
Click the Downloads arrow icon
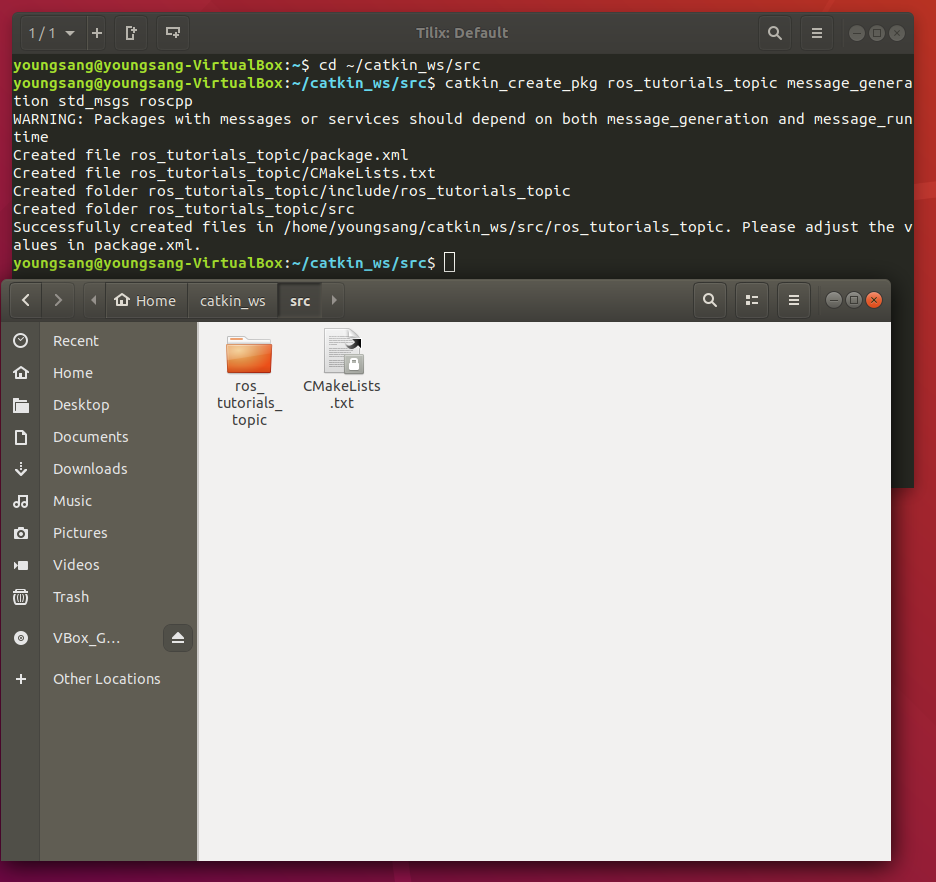(x=21, y=469)
